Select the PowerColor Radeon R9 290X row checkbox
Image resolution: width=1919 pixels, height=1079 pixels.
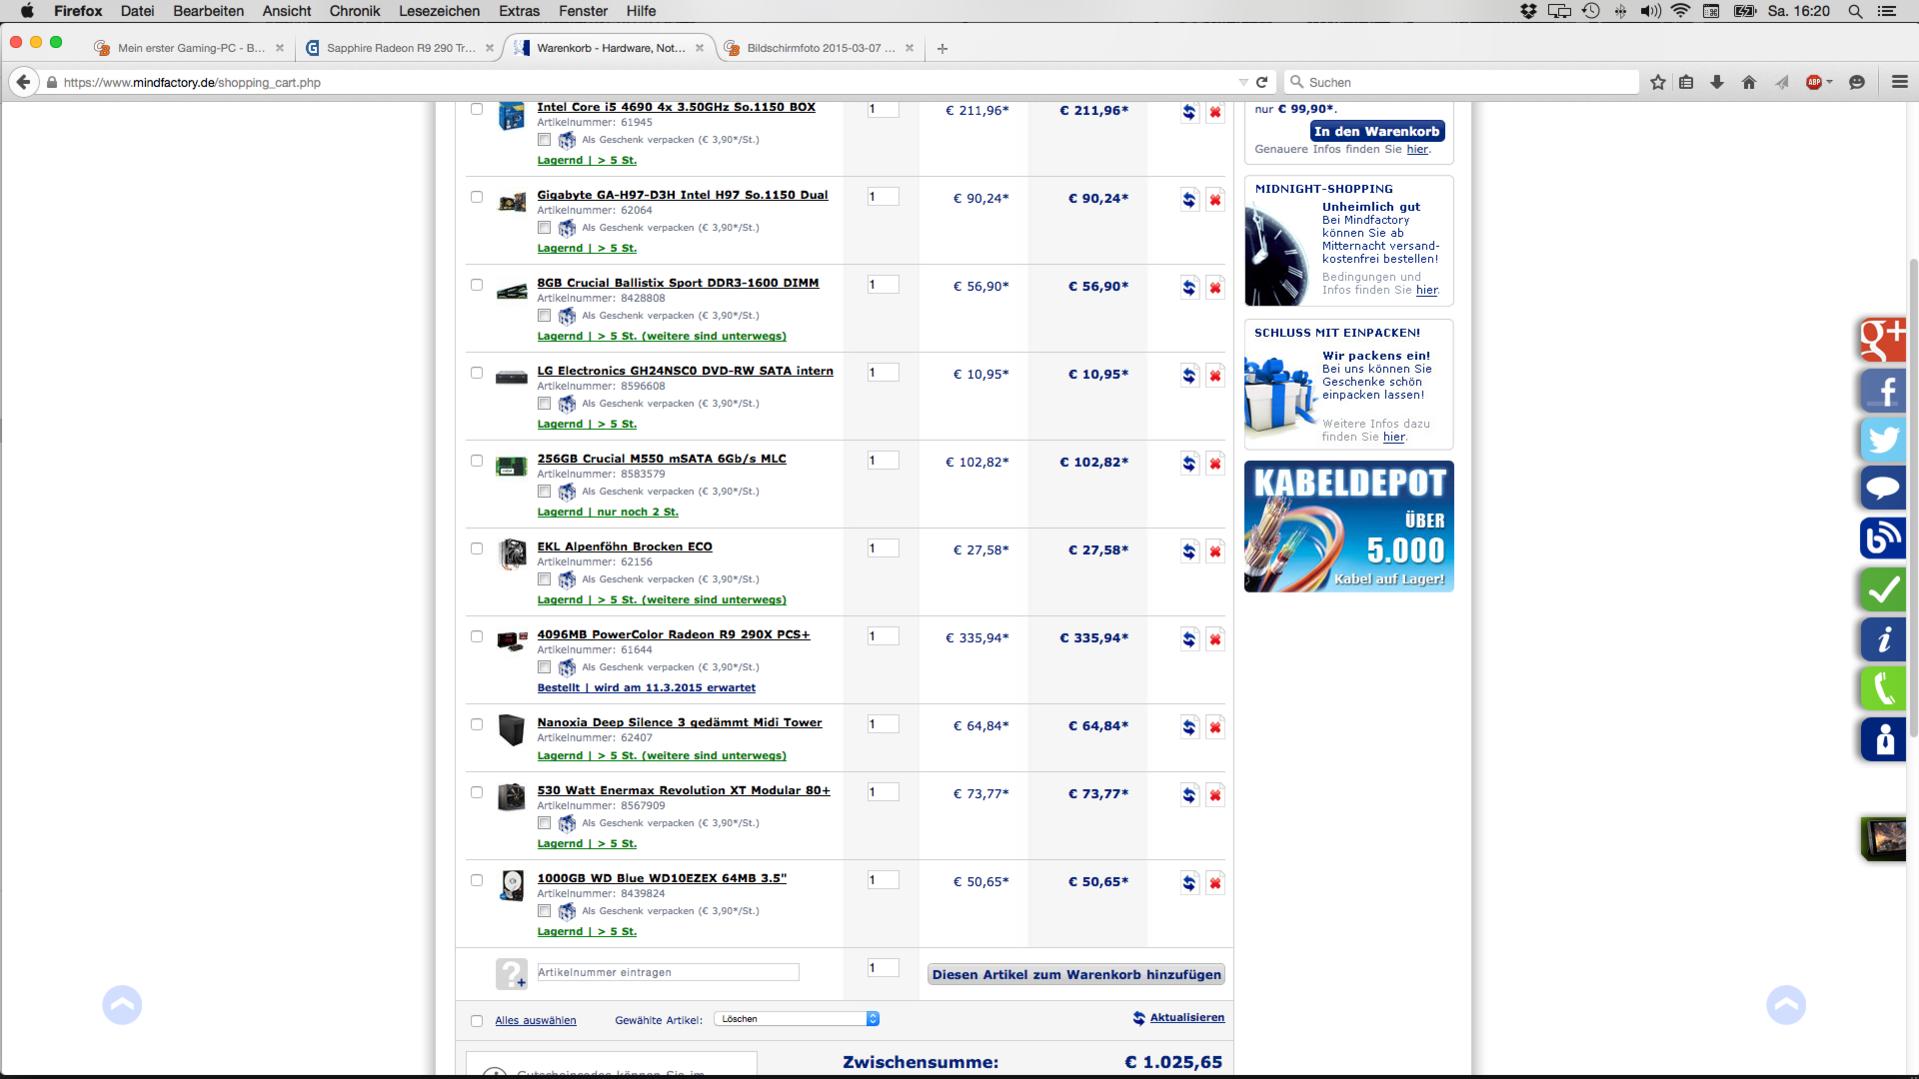tap(477, 637)
